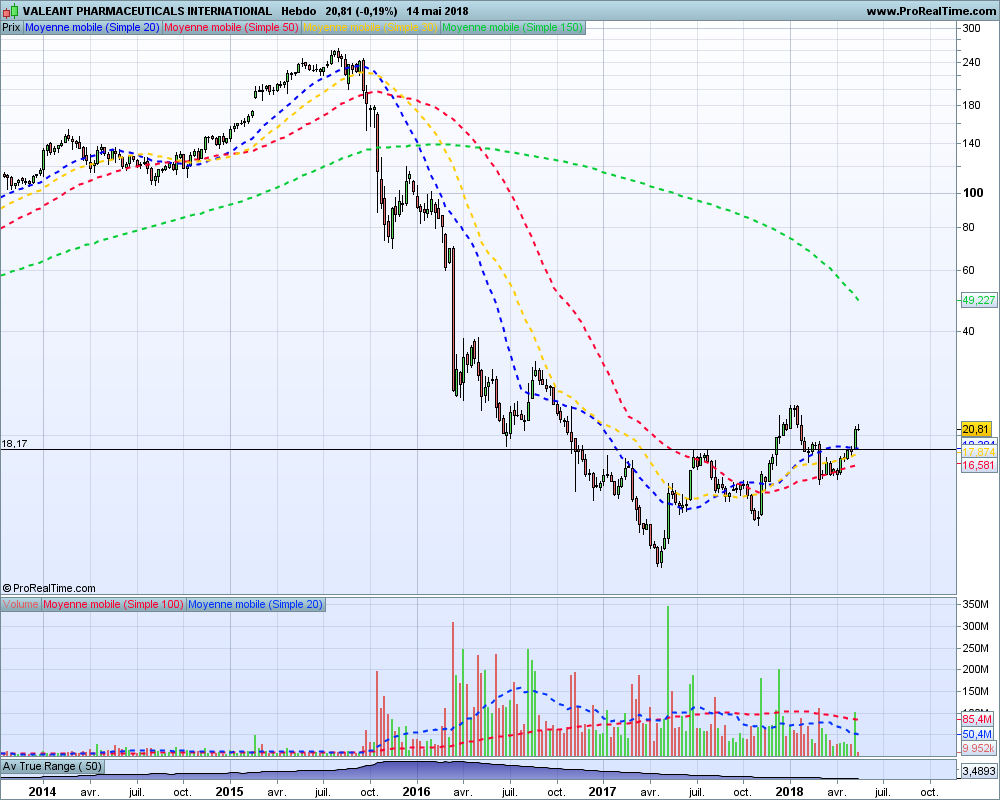Click the 2016 year label on time axis
The width and height of the screenshot is (1000, 800).
pos(416,792)
